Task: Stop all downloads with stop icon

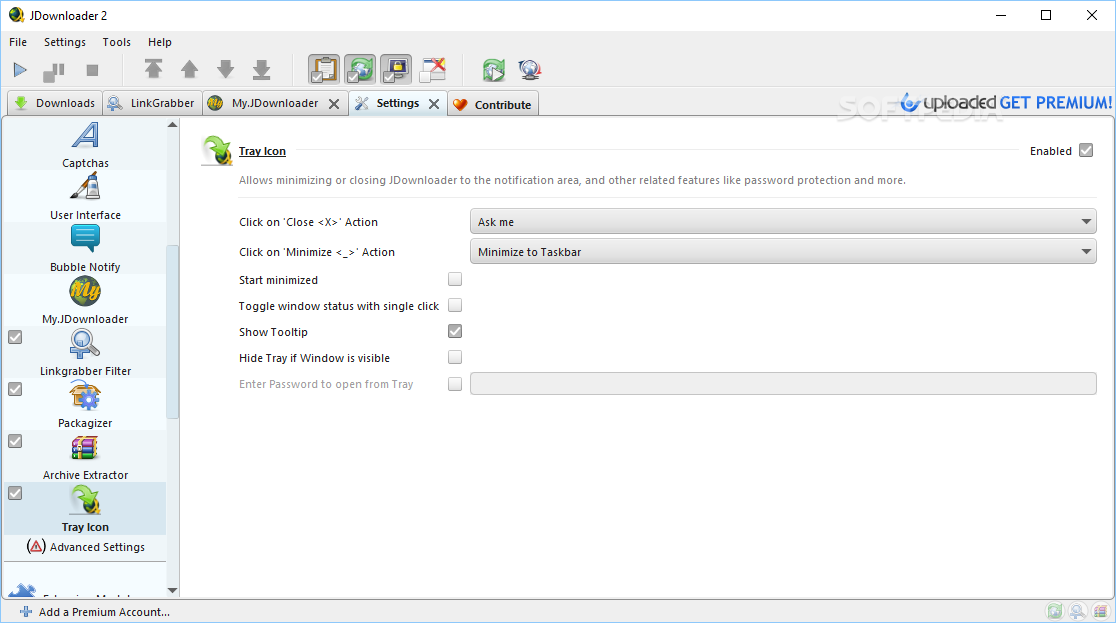Action: pos(92,70)
